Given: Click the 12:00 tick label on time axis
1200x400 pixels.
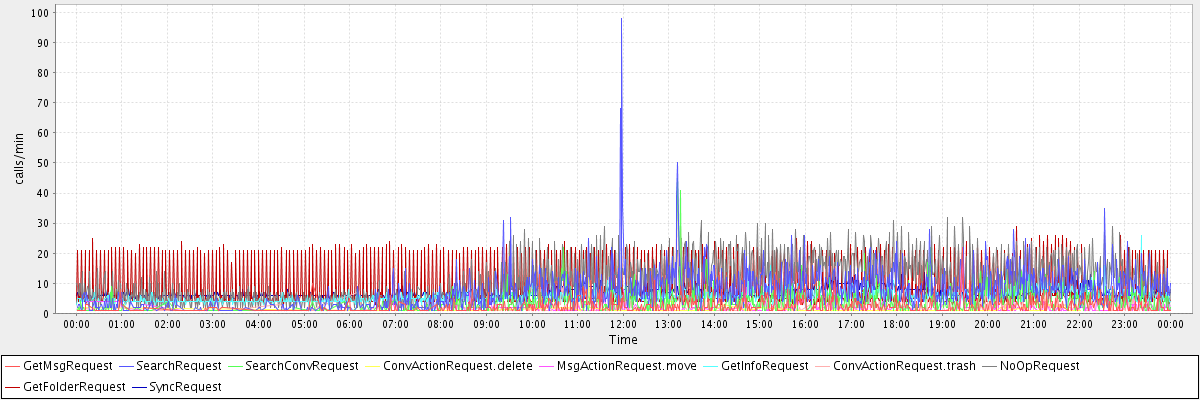Looking at the screenshot, I should (622, 325).
